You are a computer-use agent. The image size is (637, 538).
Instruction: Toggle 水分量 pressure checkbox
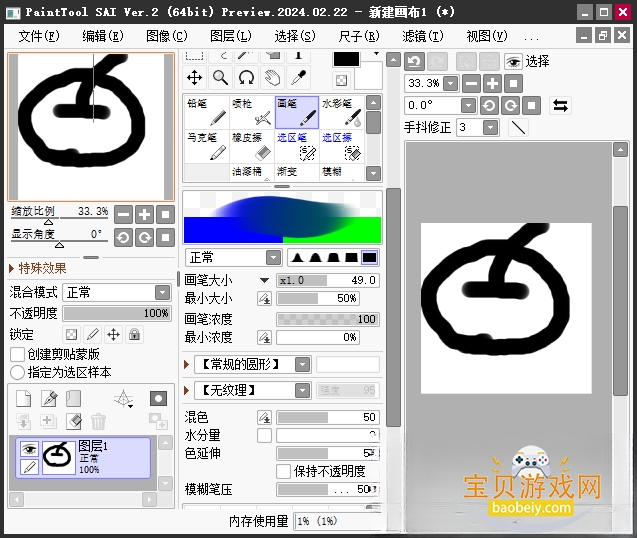[x=264, y=436]
